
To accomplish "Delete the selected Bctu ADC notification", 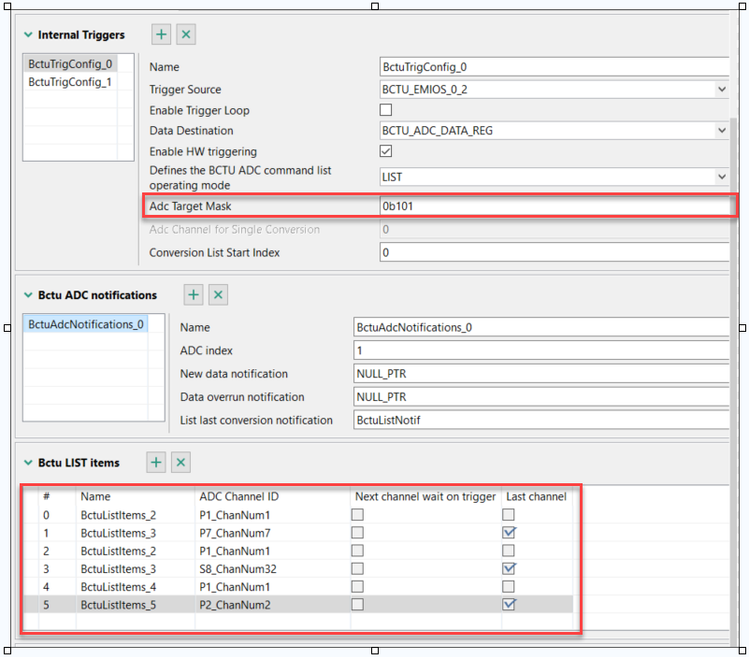I will tap(218, 295).
